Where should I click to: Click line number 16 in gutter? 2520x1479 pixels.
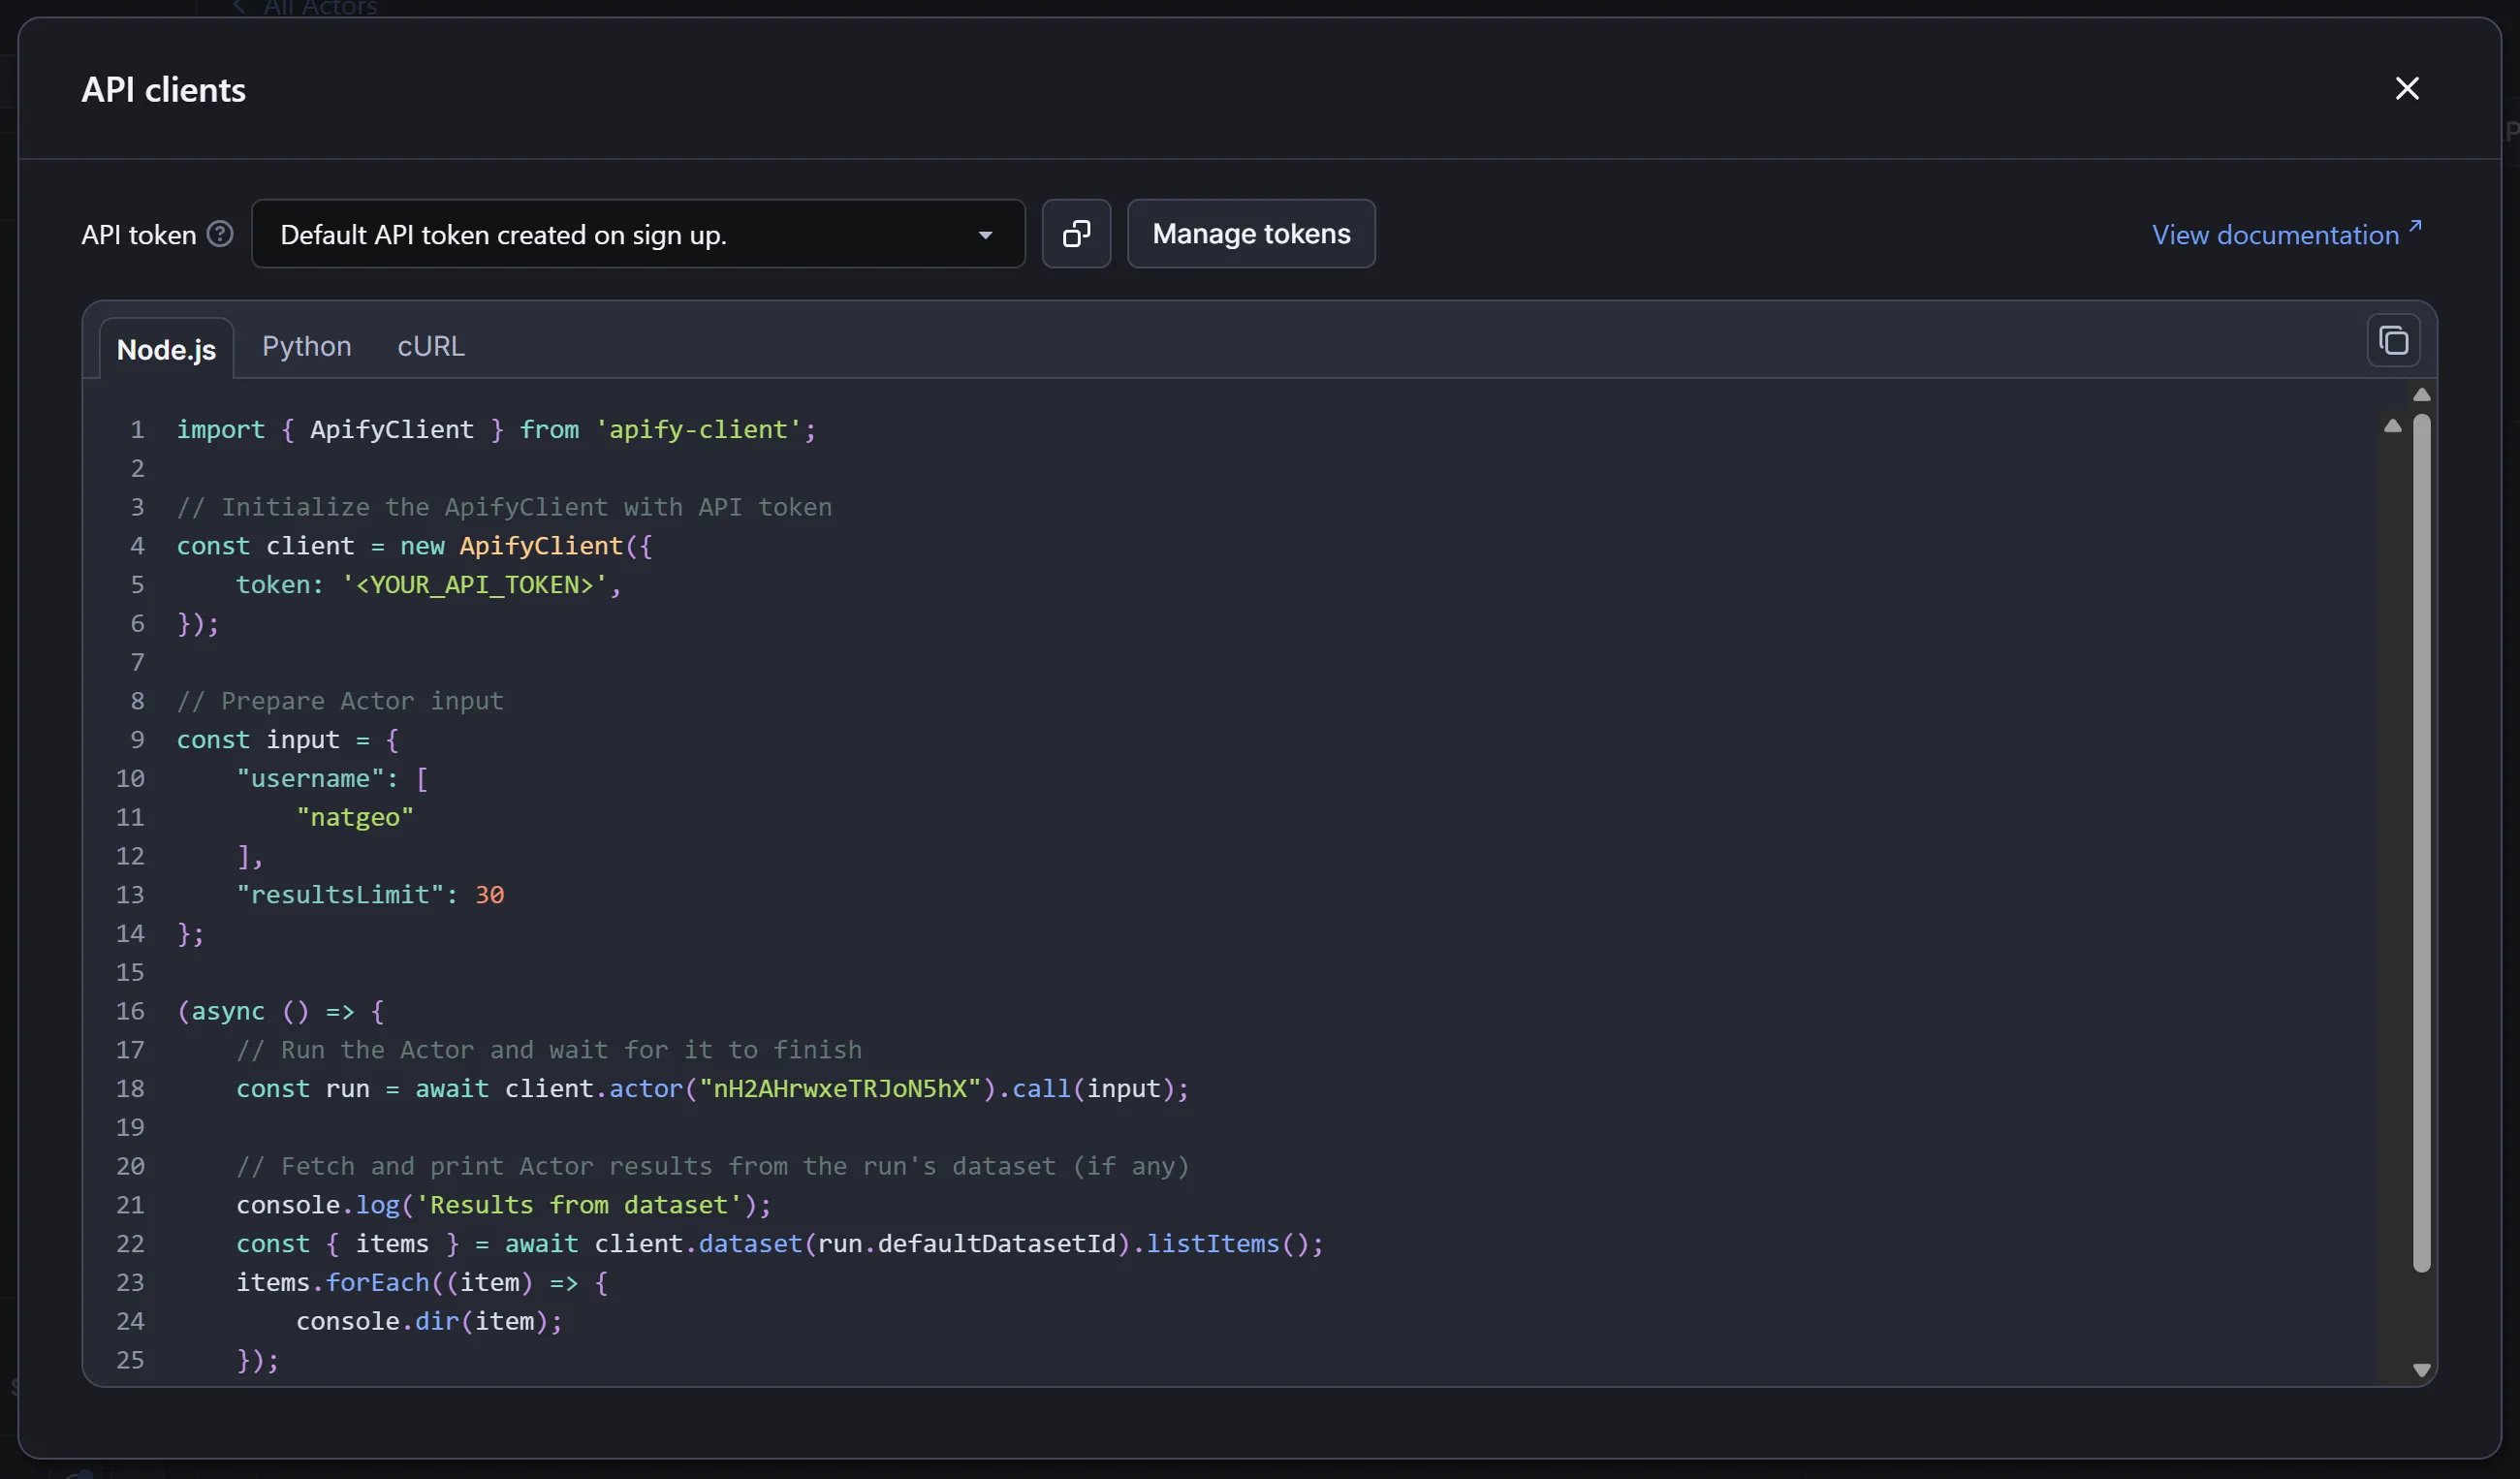(130, 1011)
